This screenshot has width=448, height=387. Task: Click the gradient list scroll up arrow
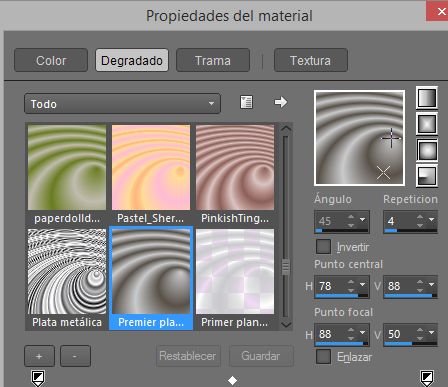coord(286,128)
